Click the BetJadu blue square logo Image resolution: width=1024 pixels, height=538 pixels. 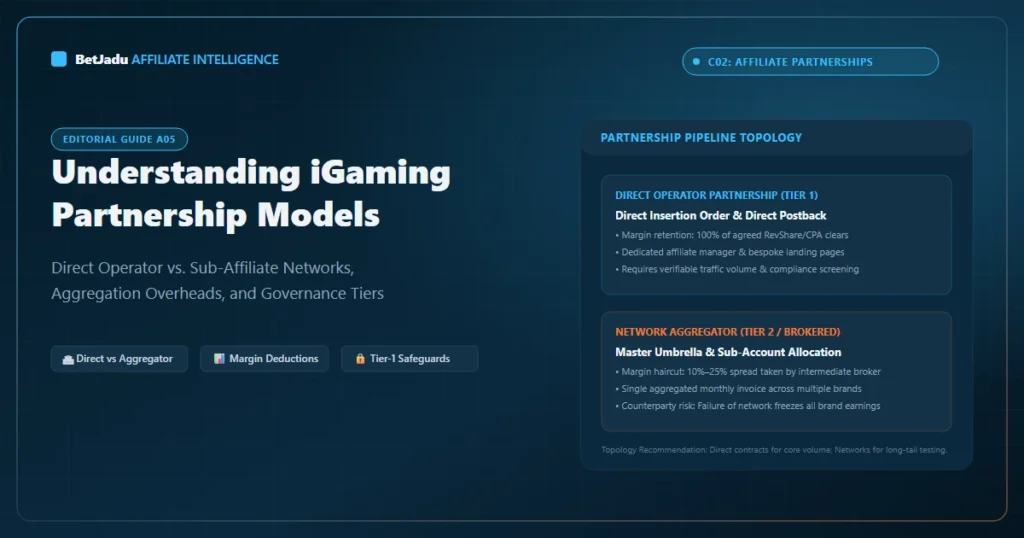(x=59, y=59)
